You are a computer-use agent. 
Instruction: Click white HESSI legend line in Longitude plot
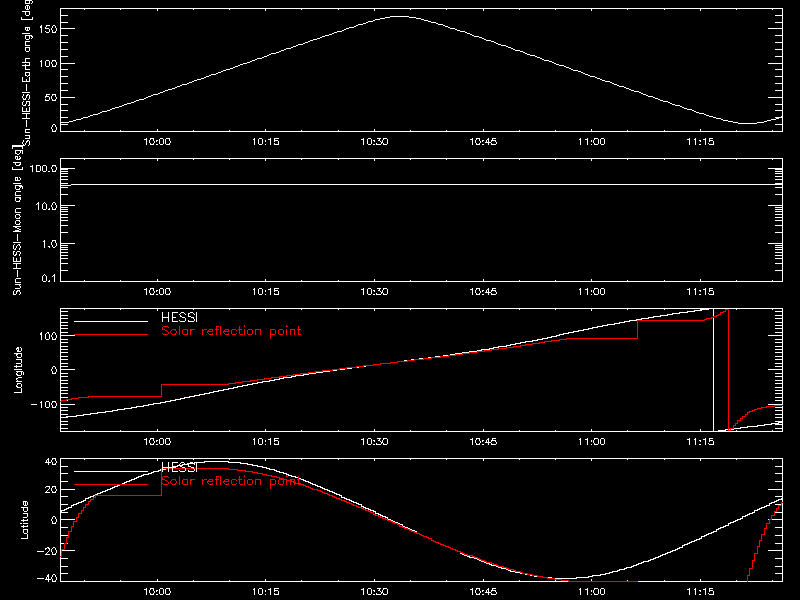[111, 321]
